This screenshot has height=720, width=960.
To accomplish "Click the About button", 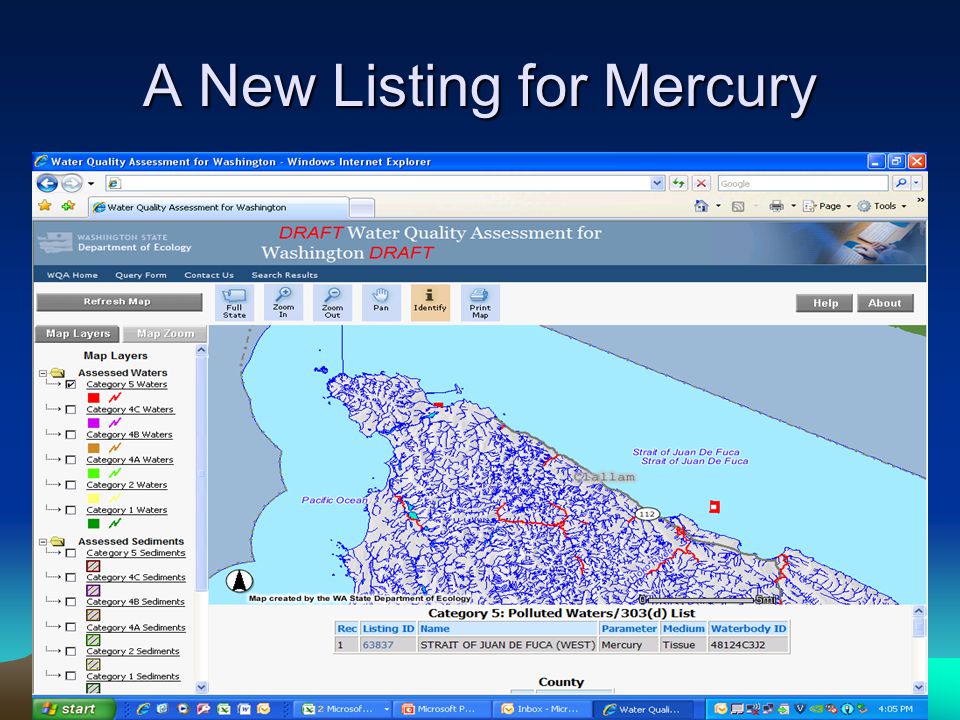I will [x=885, y=303].
